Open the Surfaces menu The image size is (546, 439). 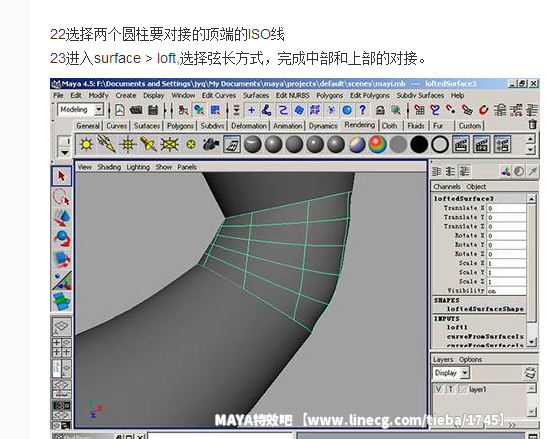click(x=256, y=95)
